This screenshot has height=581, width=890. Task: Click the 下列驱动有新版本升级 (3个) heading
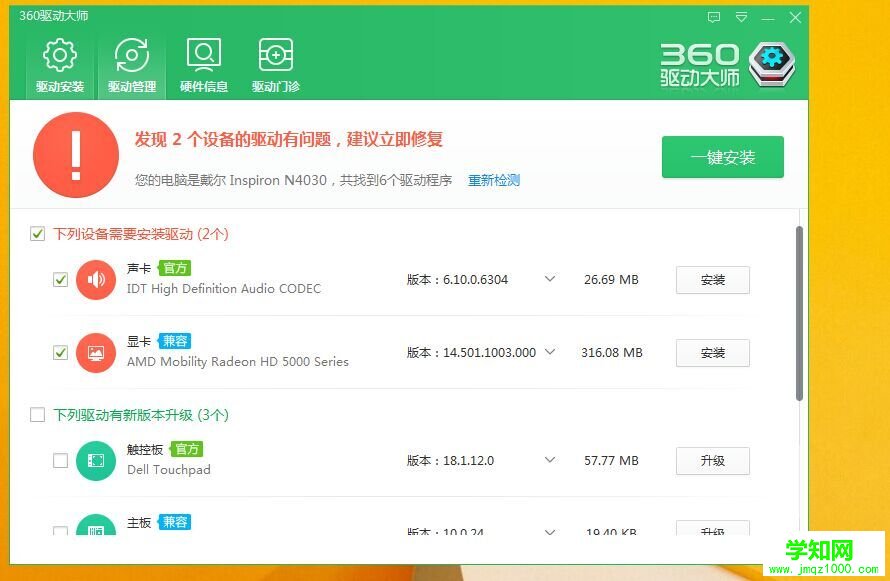tap(141, 415)
